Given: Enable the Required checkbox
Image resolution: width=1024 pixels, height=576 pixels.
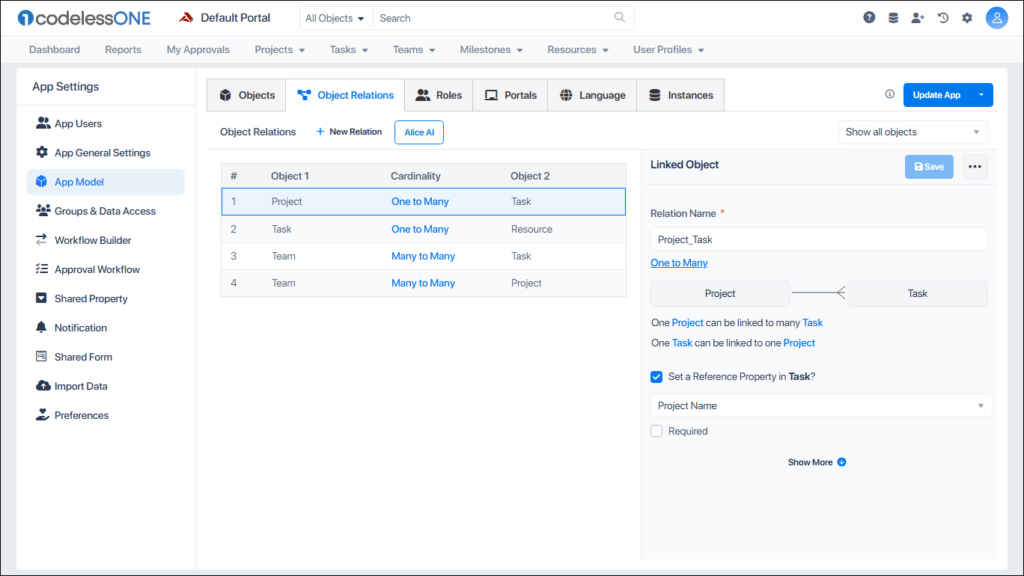Looking at the screenshot, I should (x=657, y=431).
